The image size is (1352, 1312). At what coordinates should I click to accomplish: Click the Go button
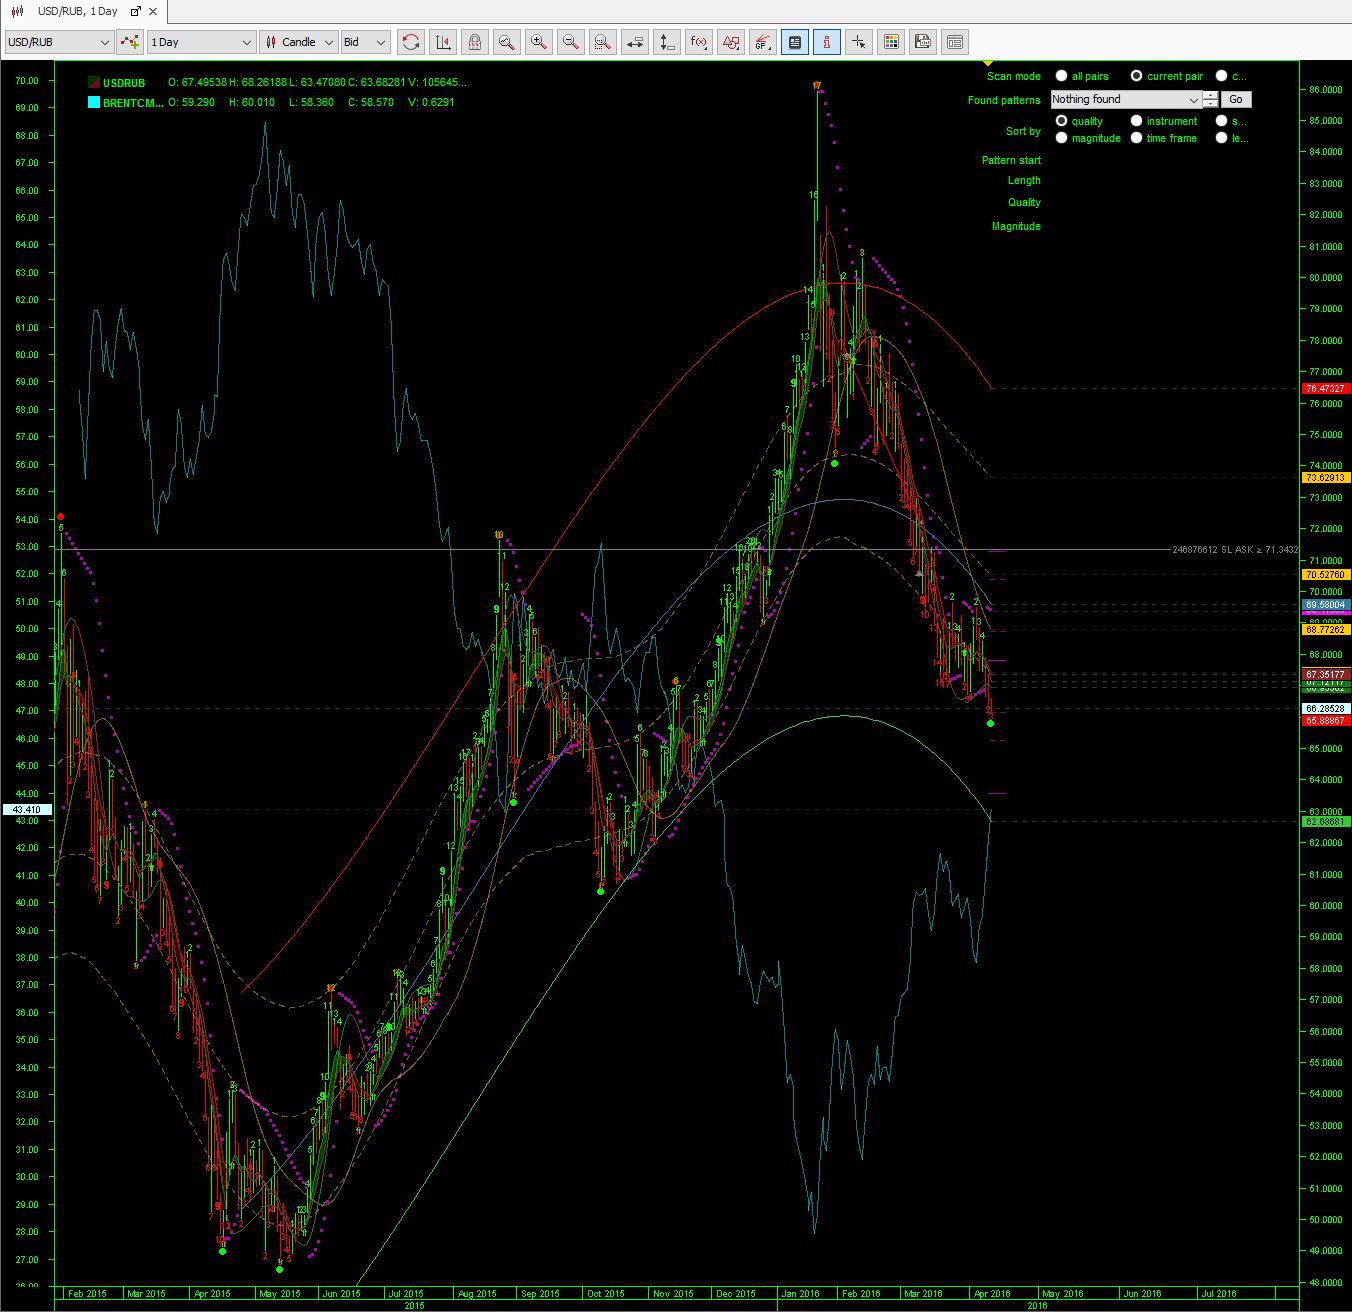(1236, 99)
